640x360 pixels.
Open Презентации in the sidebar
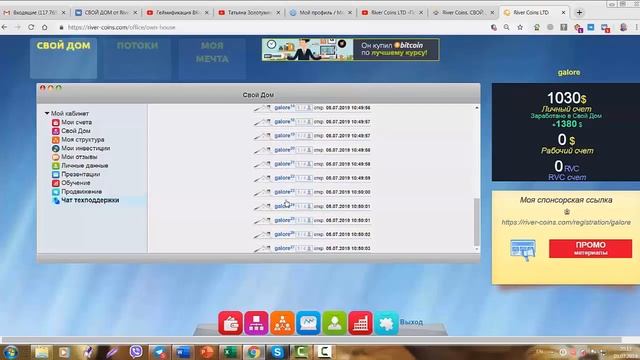[80, 174]
